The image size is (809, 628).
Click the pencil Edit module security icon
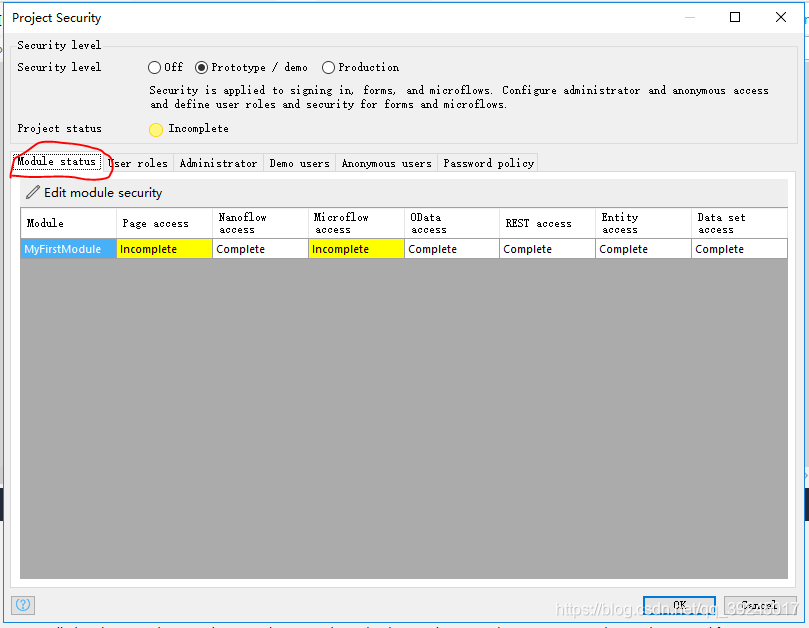(x=33, y=192)
